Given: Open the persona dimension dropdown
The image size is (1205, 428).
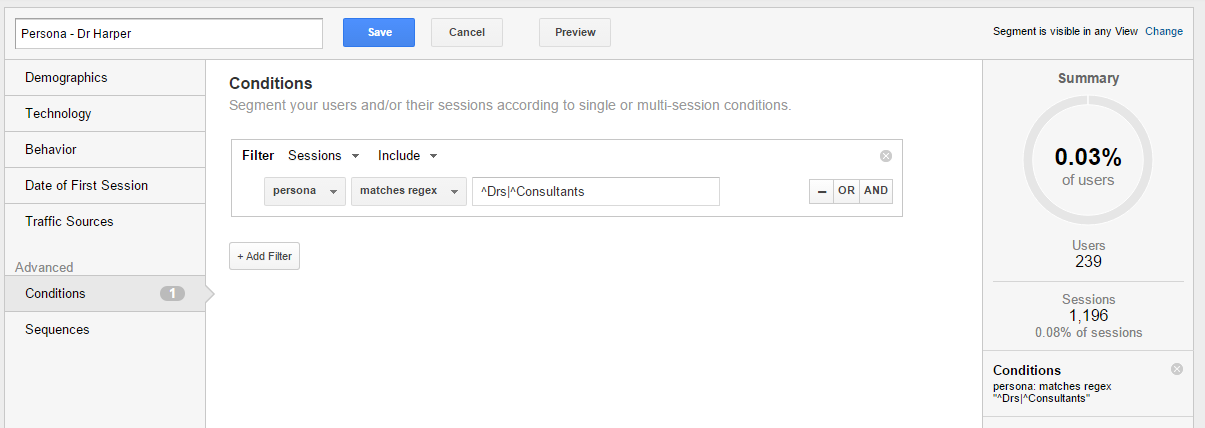Looking at the screenshot, I should click(x=305, y=191).
